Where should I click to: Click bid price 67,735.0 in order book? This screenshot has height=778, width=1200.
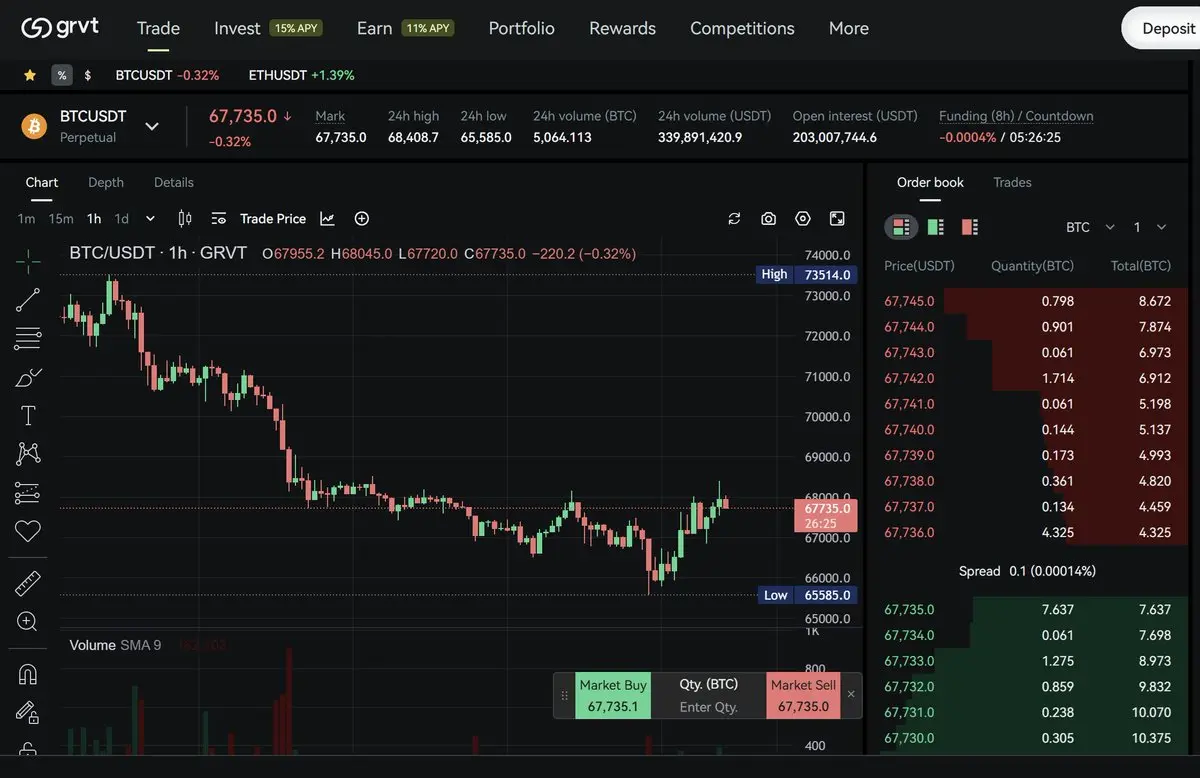[909, 609]
